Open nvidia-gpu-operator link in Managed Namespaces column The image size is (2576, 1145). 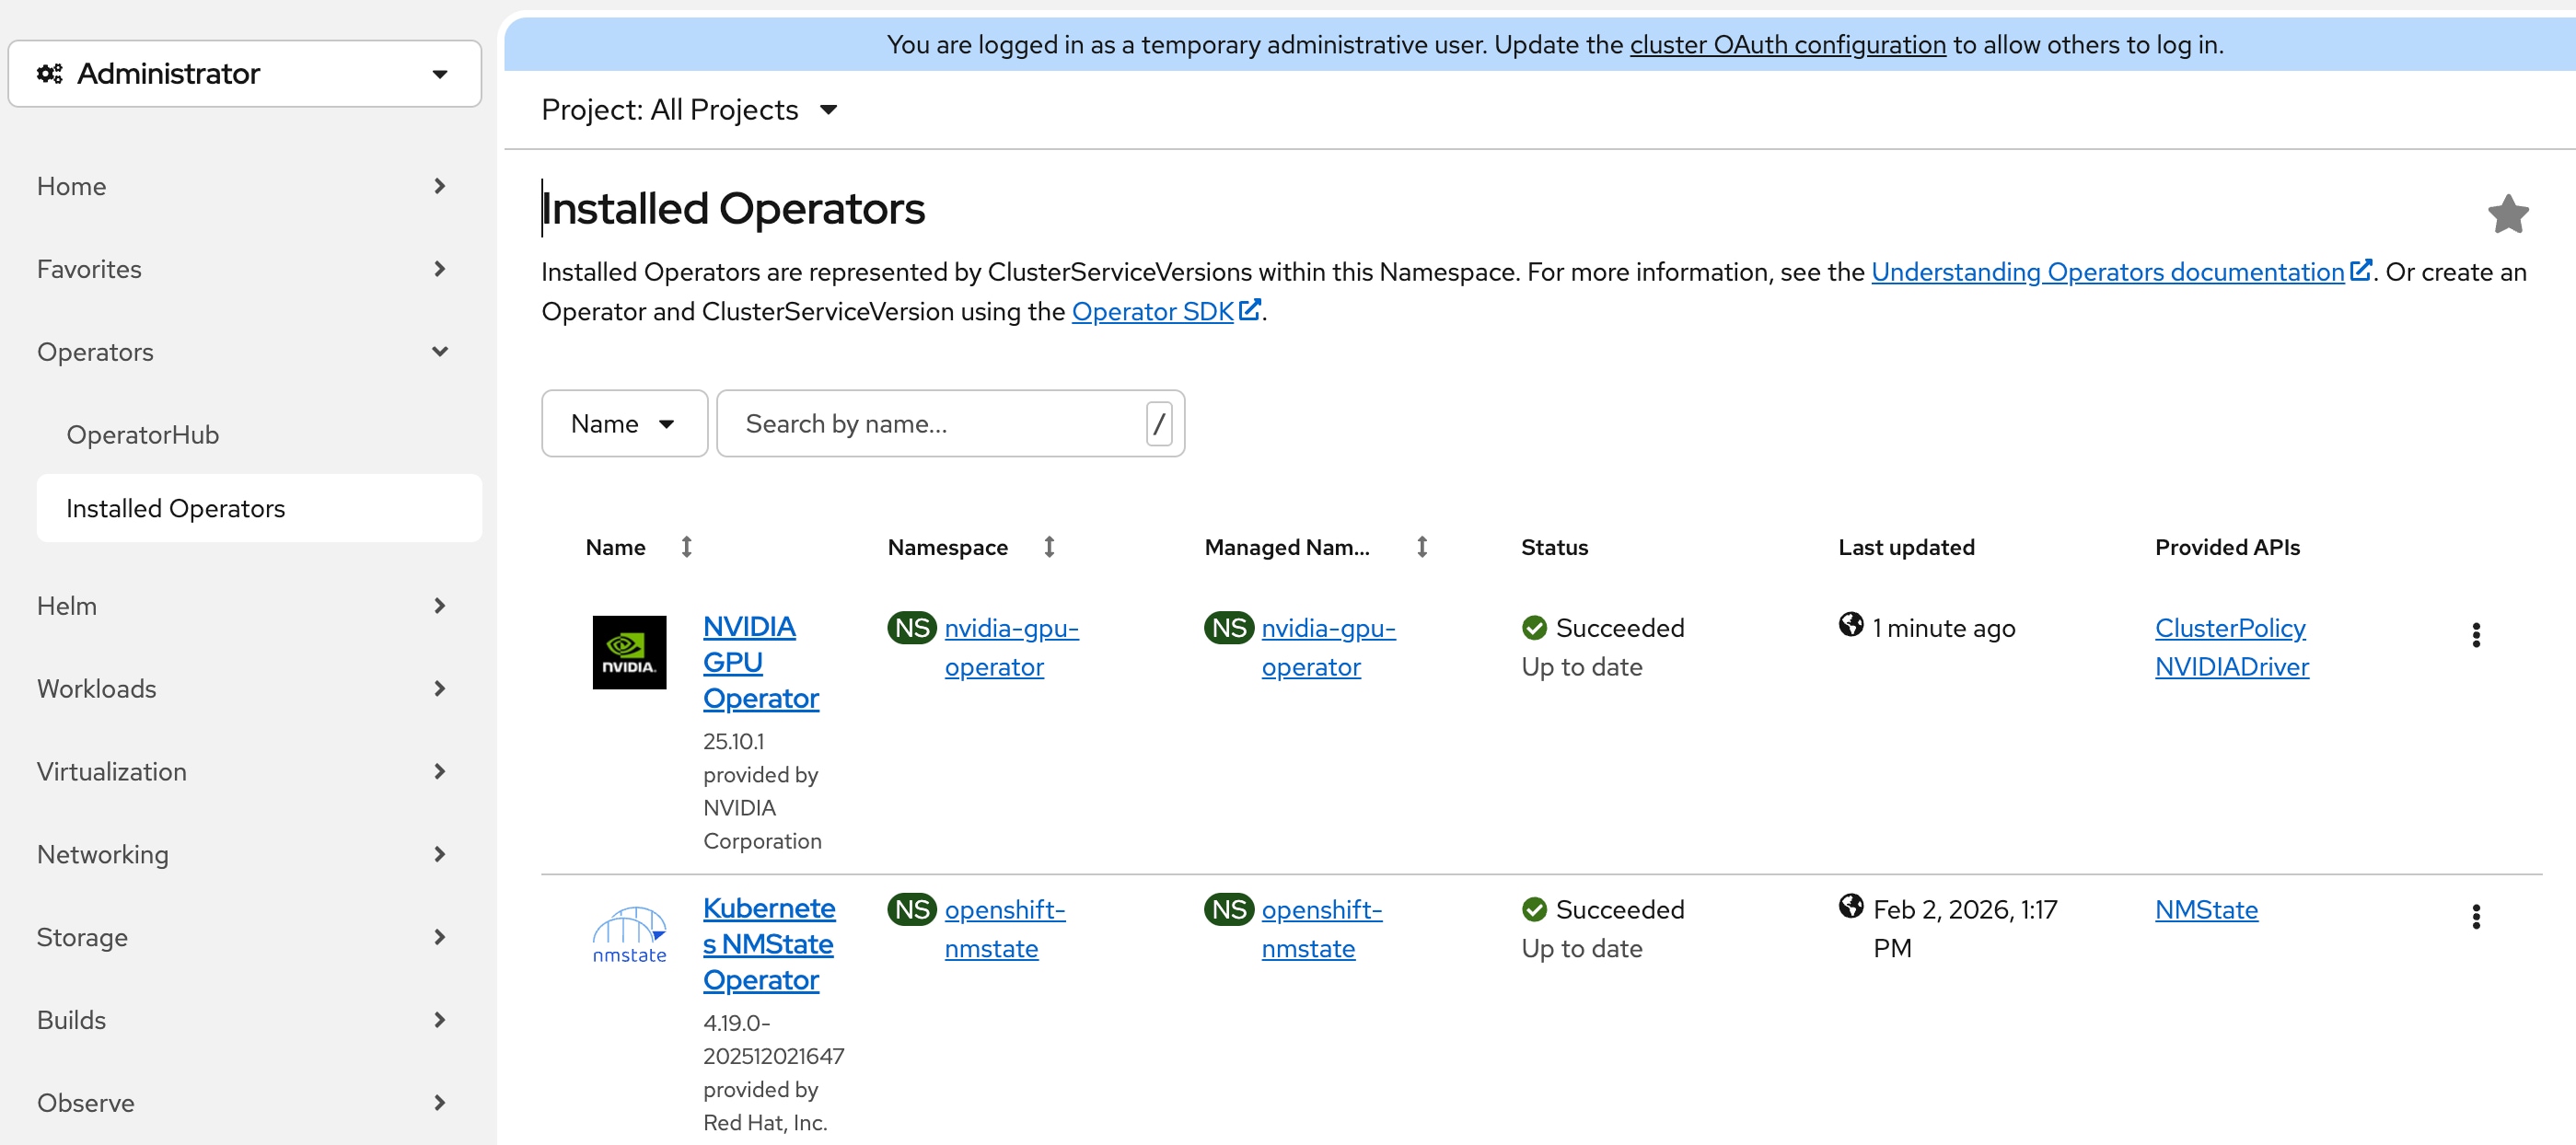click(x=1329, y=647)
